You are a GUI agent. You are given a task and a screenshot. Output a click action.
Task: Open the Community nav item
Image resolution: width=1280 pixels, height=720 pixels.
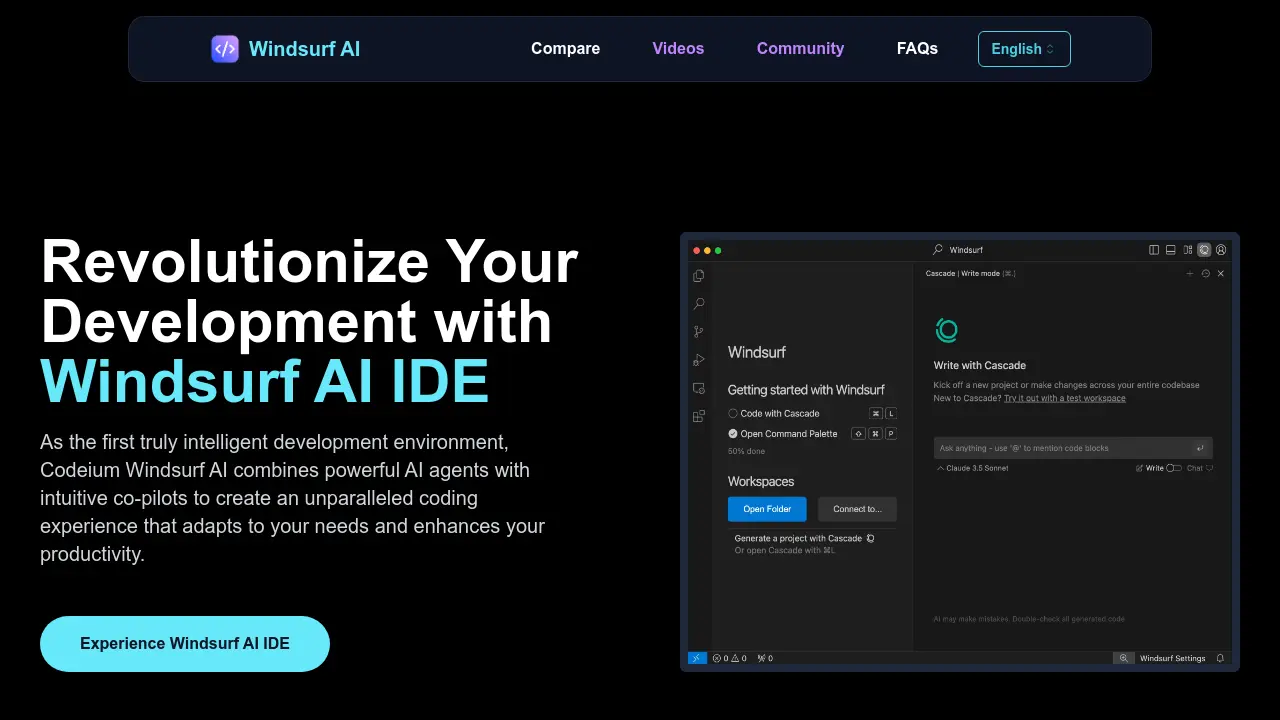point(800,49)
